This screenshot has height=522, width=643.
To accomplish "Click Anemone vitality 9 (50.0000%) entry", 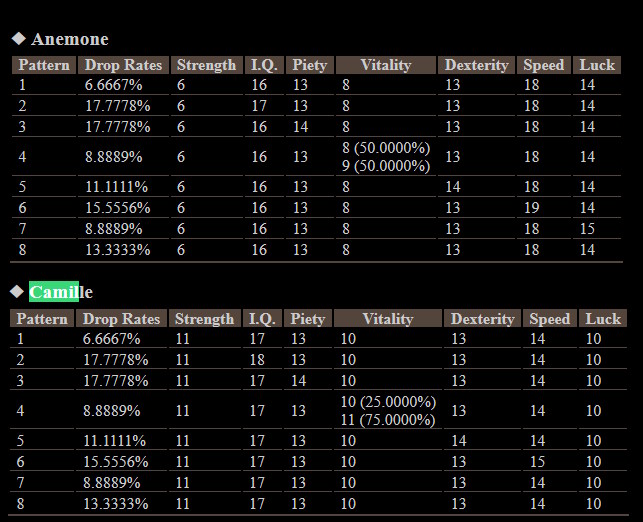I will click(x=386, y=166).
